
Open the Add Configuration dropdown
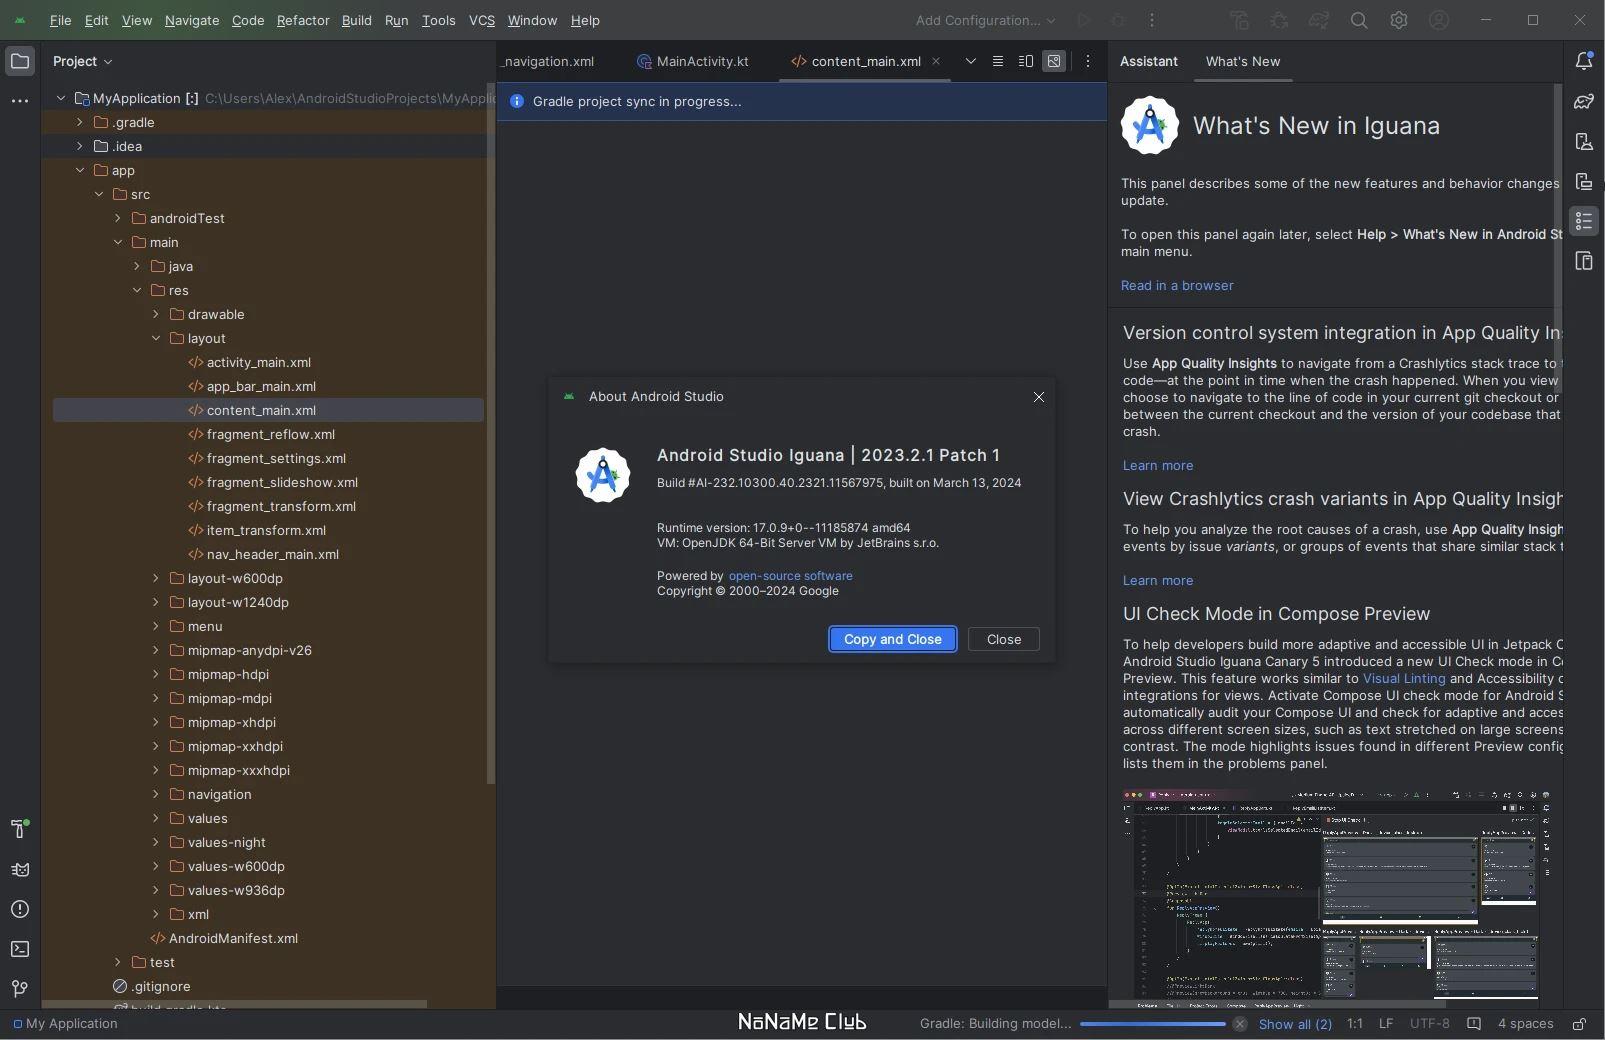coord(985,20)
